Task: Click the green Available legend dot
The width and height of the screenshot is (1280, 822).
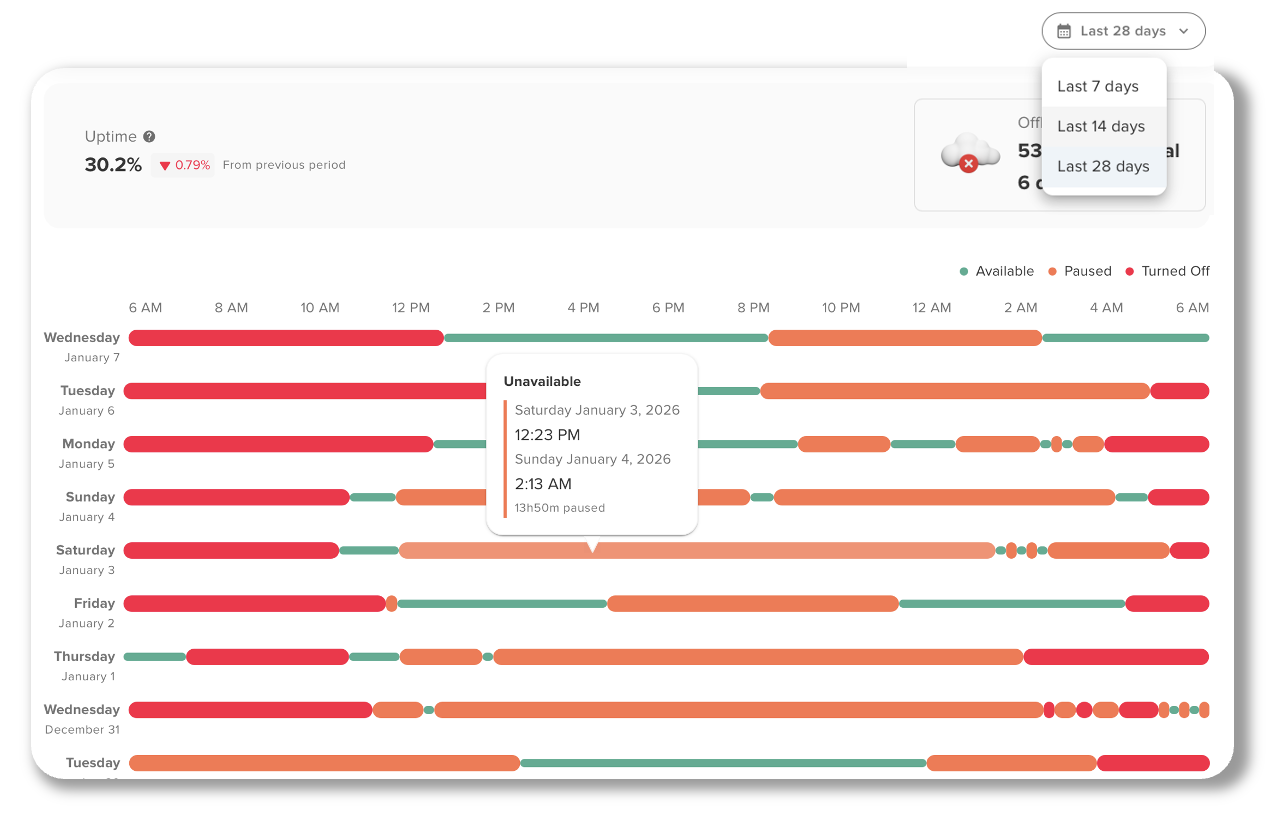Action: (x=964, y=272)
